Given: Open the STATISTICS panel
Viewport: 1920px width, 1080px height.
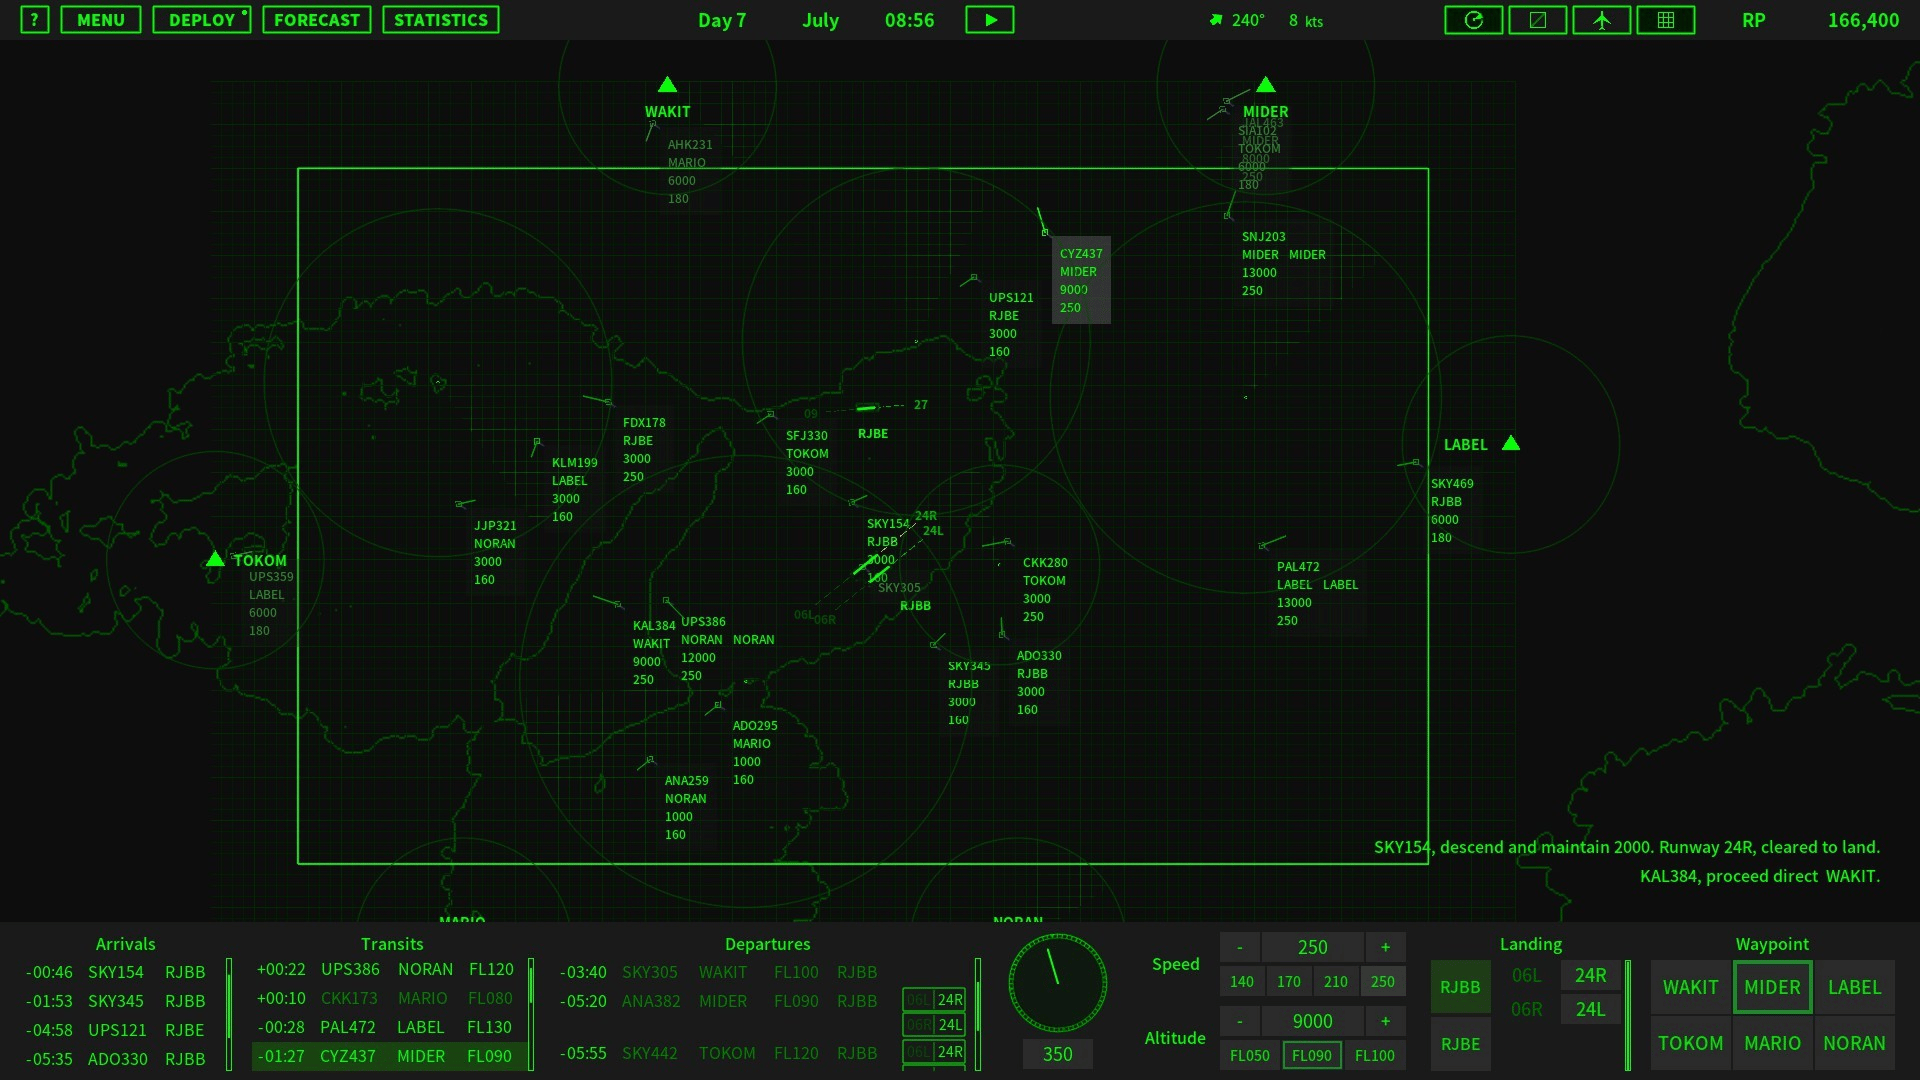Looking at the screenshot, I should (440, 20).
